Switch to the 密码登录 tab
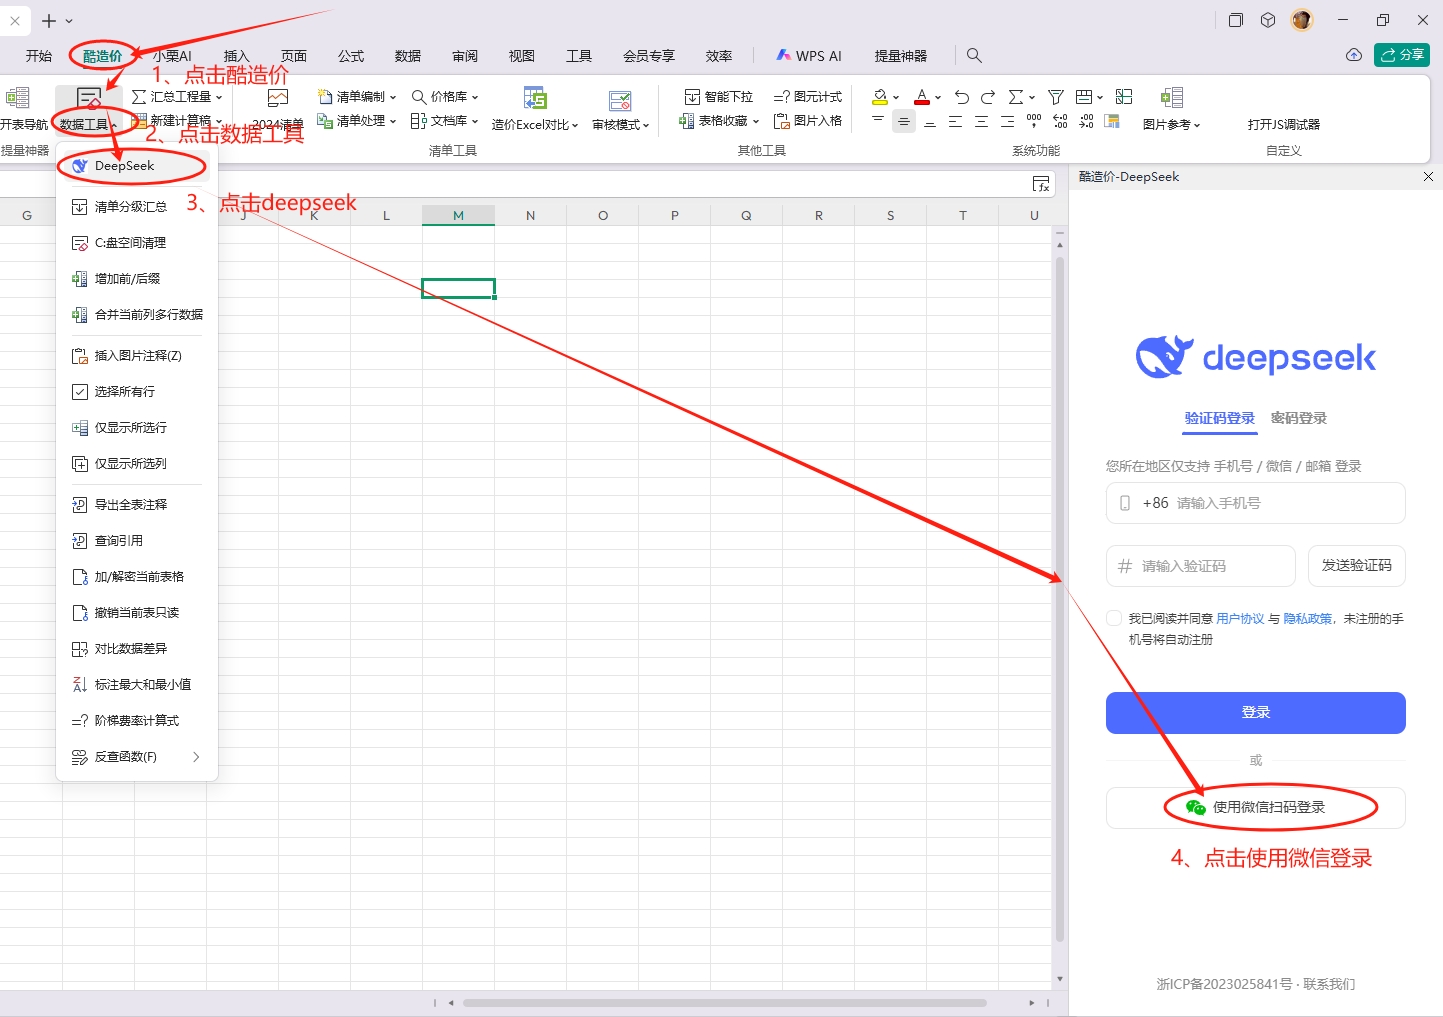Screen dimensions: 1443x1017 [1298, 418]
